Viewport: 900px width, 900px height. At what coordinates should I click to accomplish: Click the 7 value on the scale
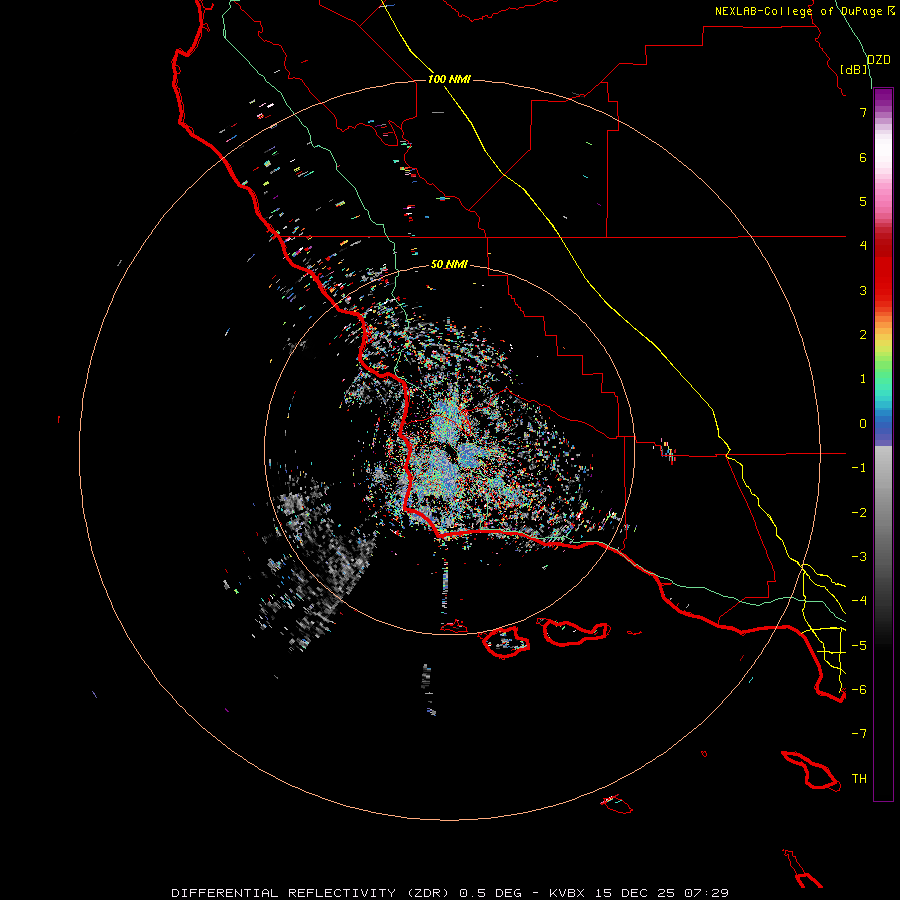[x=863, y=112]
